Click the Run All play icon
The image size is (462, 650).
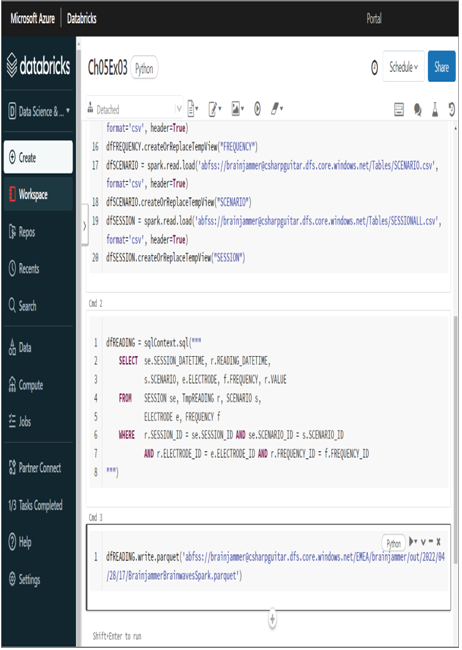tap(257, 109)
